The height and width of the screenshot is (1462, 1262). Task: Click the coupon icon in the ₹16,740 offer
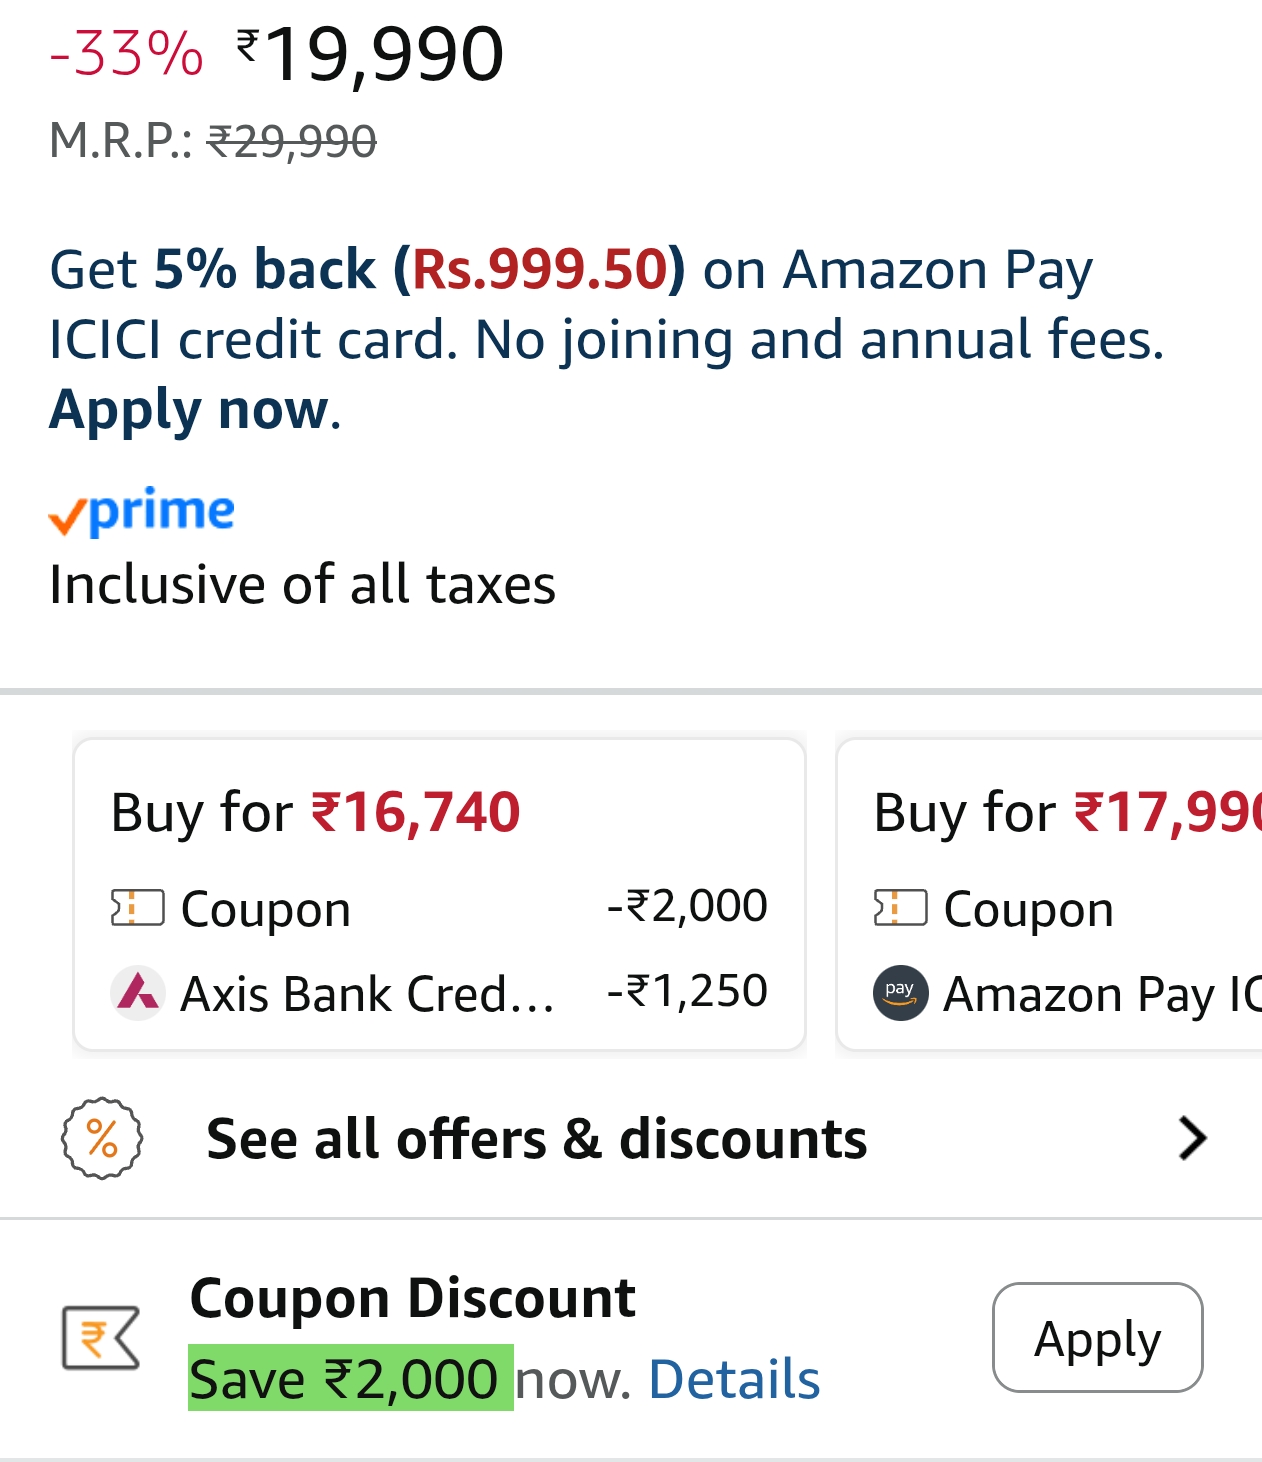pyautogui.click(x=137, y=908)
